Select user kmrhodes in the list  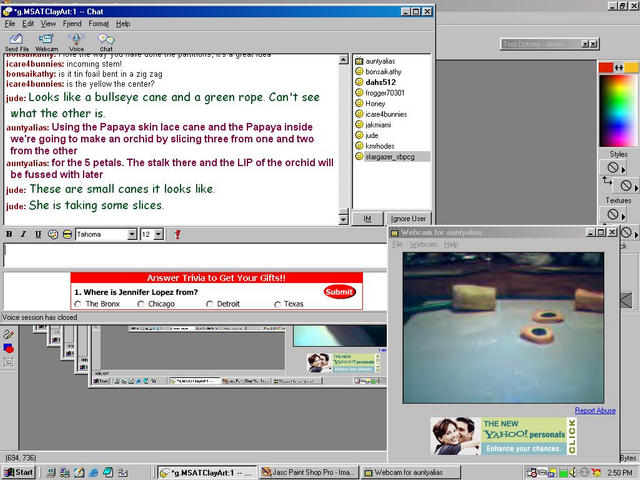(380, 146)
